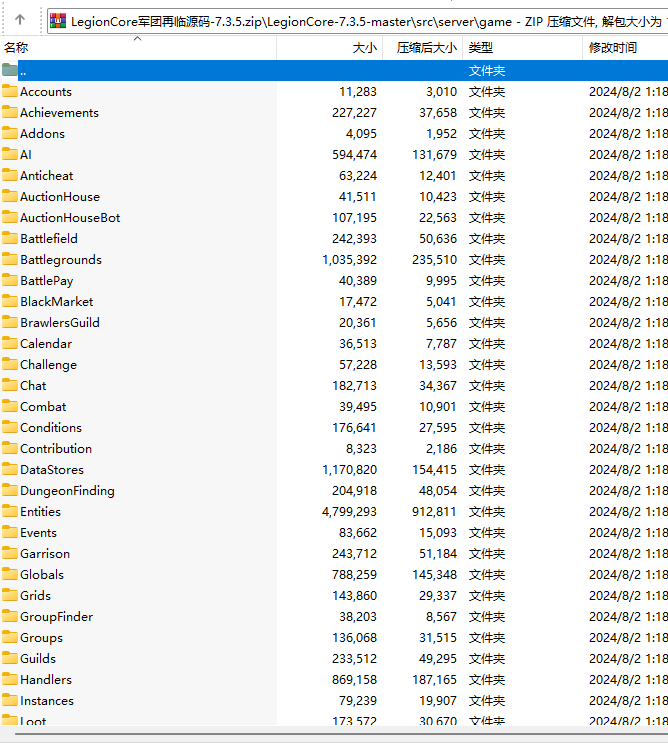Screen dimensions: 668x743
Task: Click the Calendar folder icon
Action: (9, 343)
